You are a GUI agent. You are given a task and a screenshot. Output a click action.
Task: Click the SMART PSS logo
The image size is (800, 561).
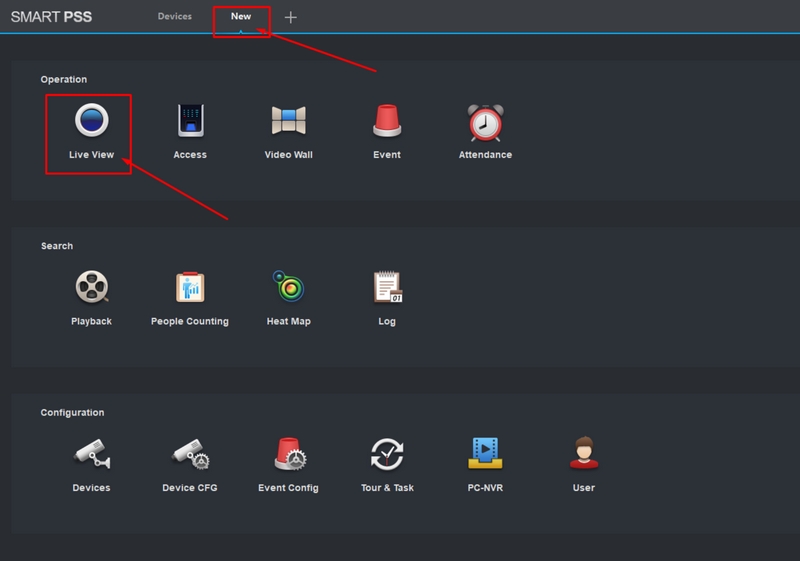[51, 17]
